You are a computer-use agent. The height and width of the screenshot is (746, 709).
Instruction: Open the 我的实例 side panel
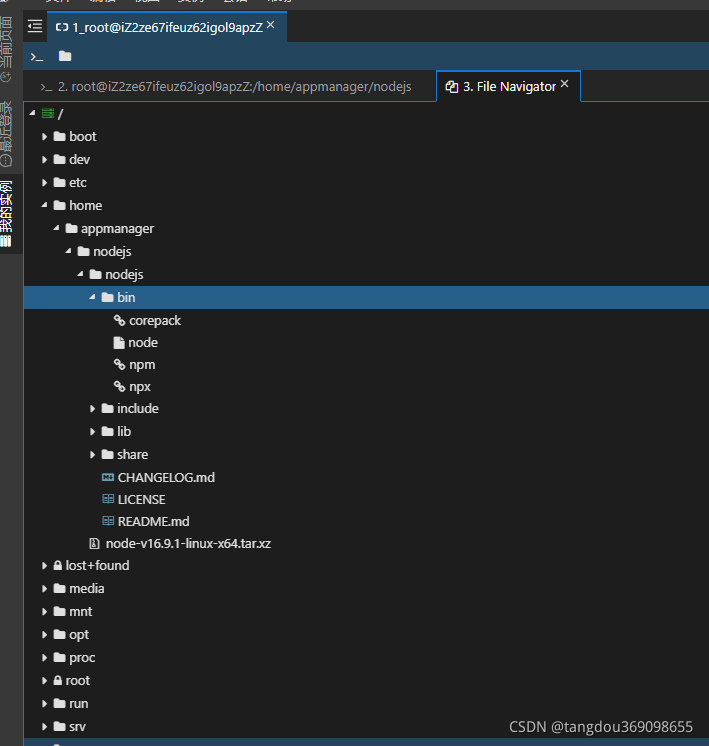tap(6, 213)
